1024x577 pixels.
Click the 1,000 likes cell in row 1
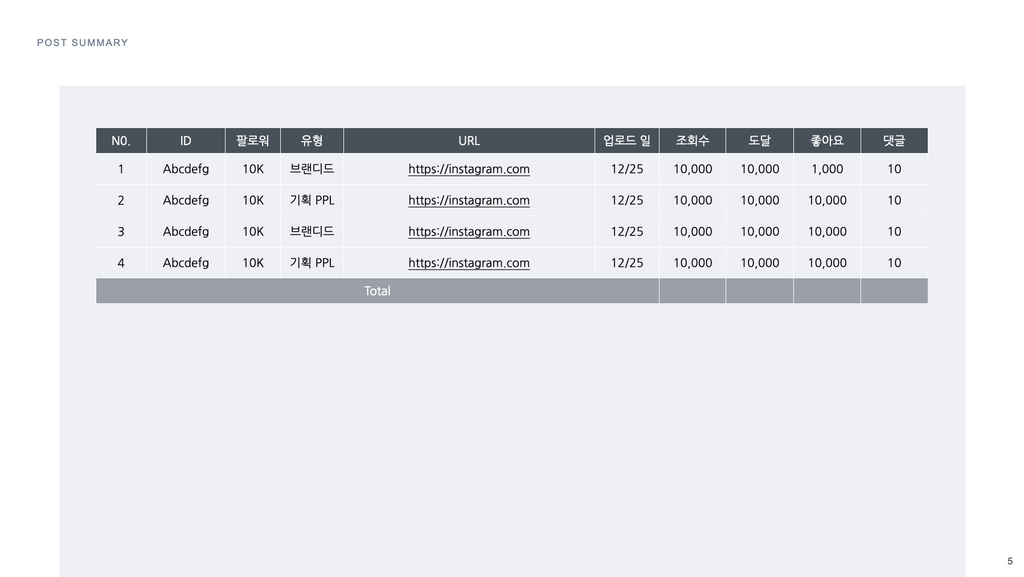click(x=827, y=169)
